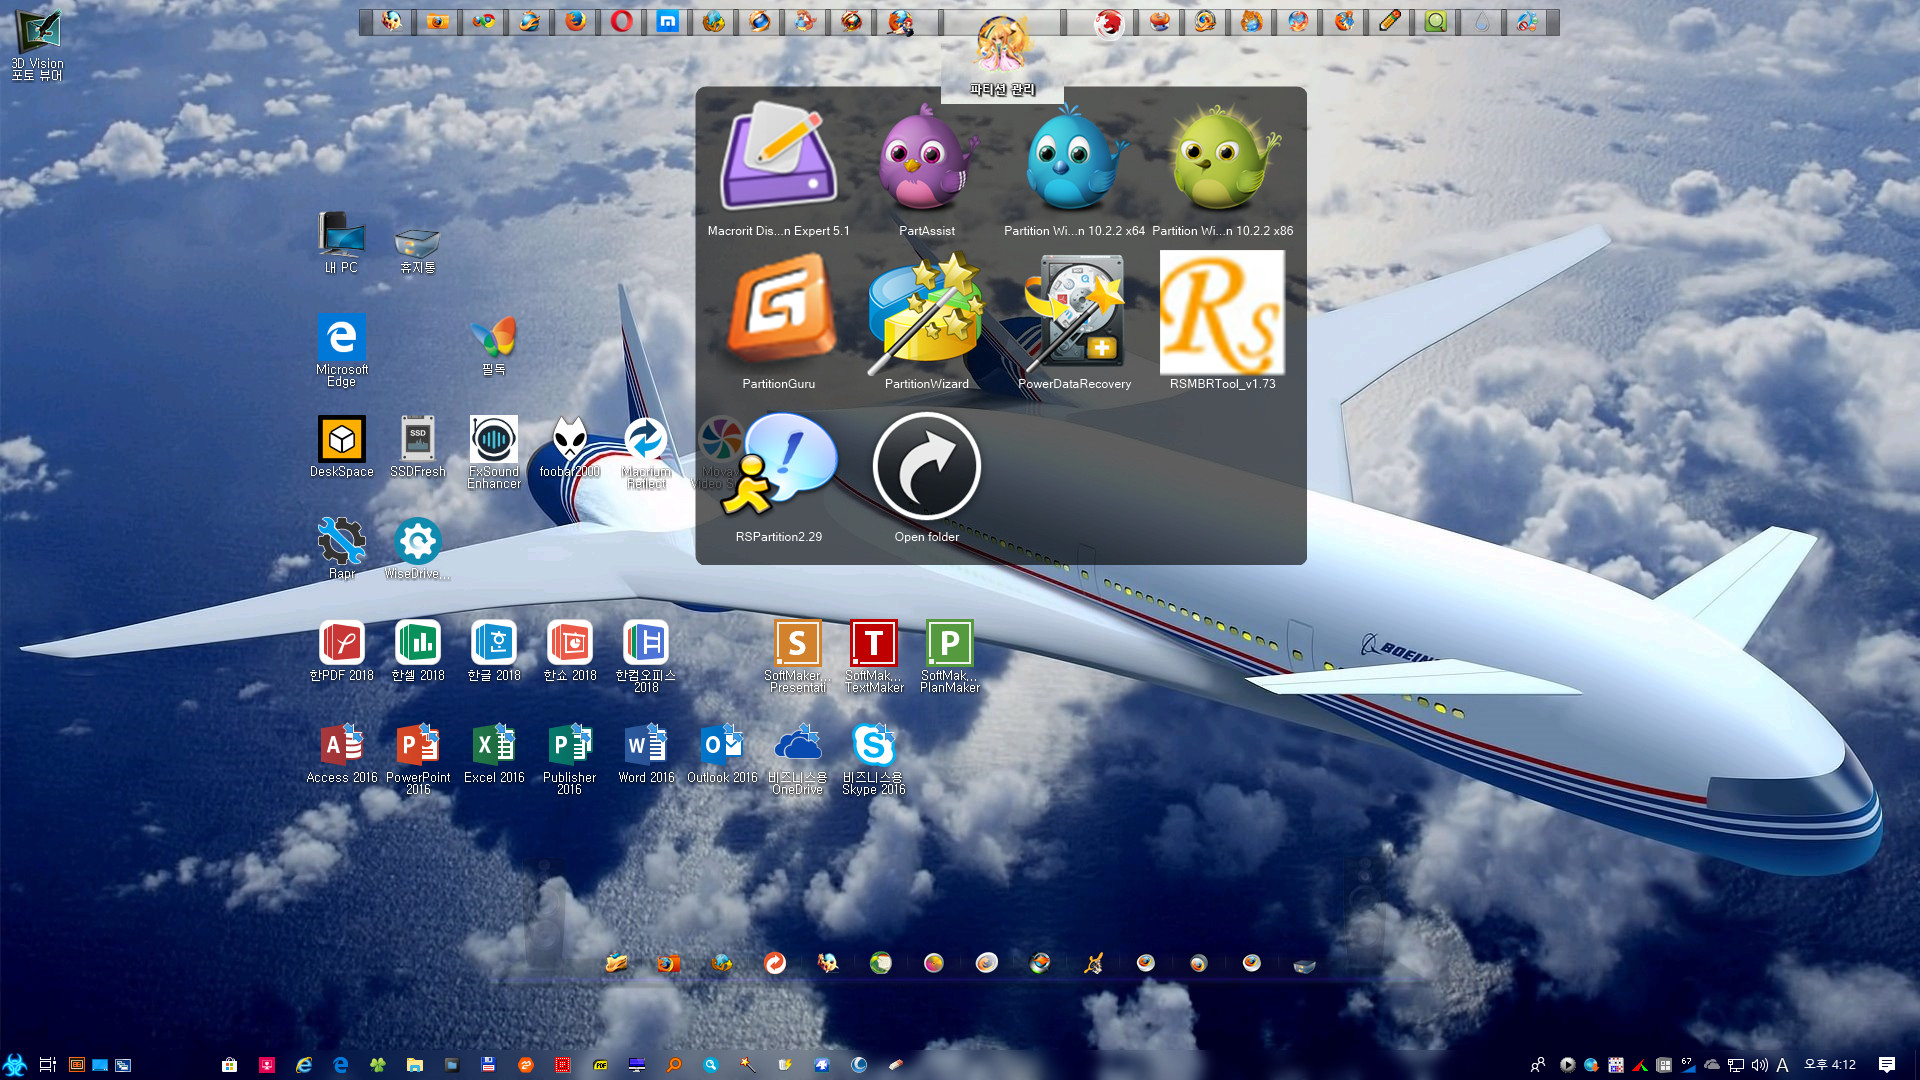Click the Opera icon in top dock
Viewport: 1920px width, 1080px height.
pos(621,21)
